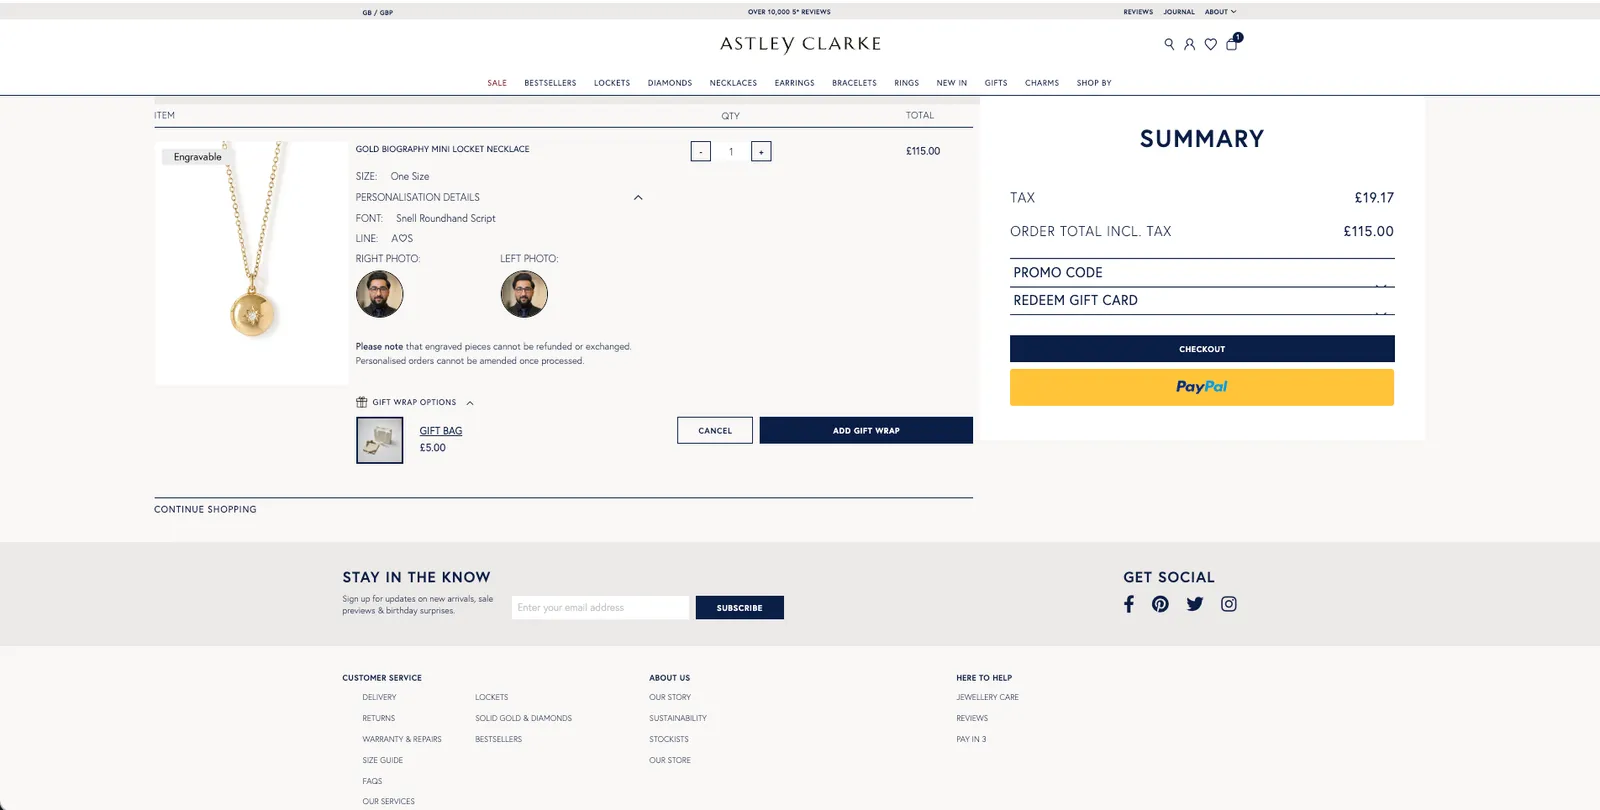Image resolution: width=1600 pixels, height=810 pixels.
Task: Open the Bestsellers menu
Action: tap(550, 83)
